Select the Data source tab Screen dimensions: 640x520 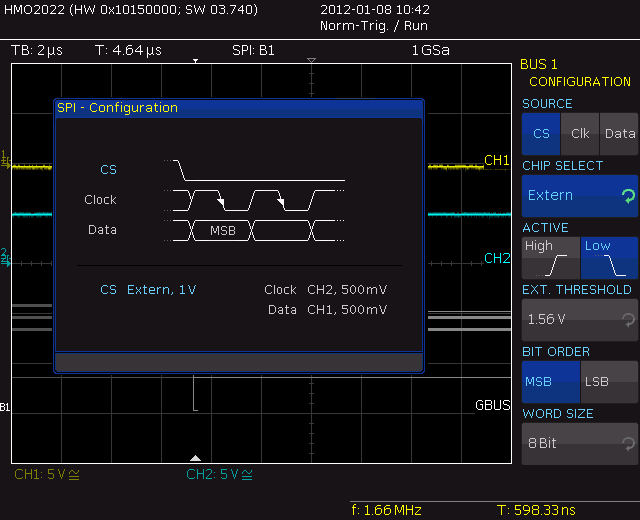[x=619, y=134]
